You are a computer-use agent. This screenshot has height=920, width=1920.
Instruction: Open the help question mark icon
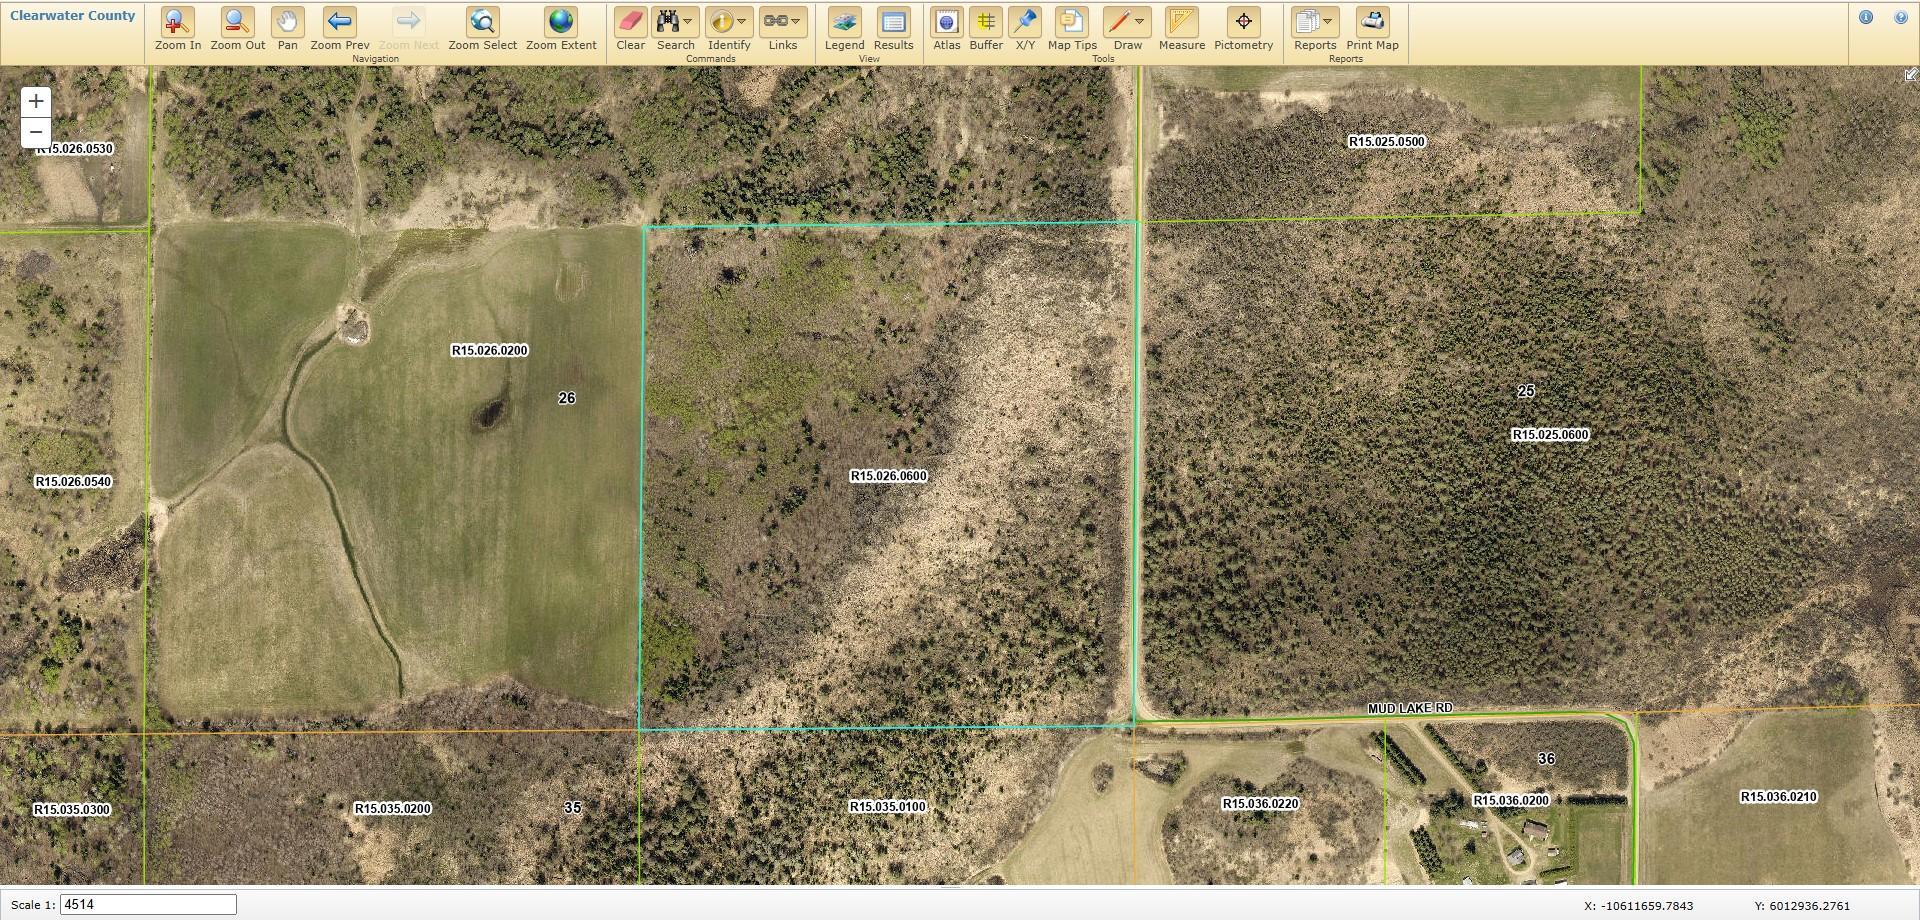tap(1901, 17)
